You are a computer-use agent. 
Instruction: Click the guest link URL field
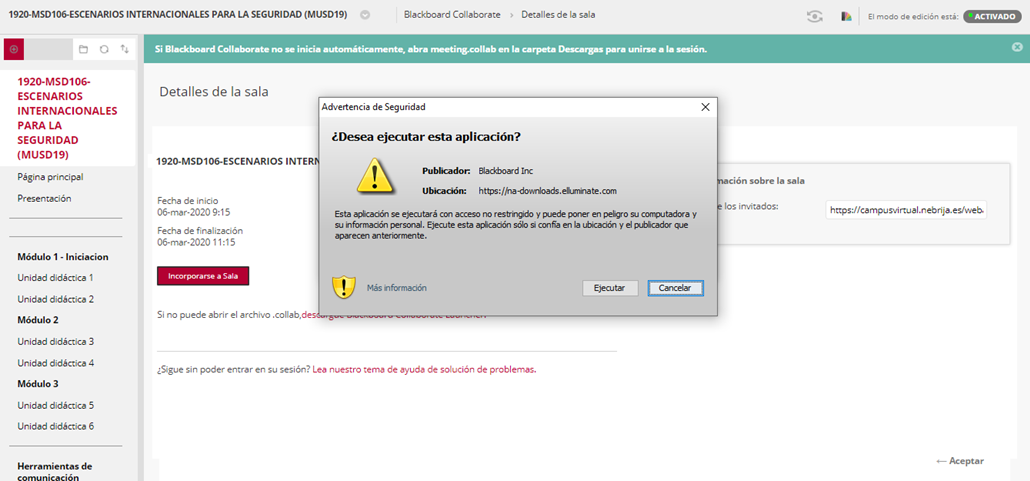(907, 210)
